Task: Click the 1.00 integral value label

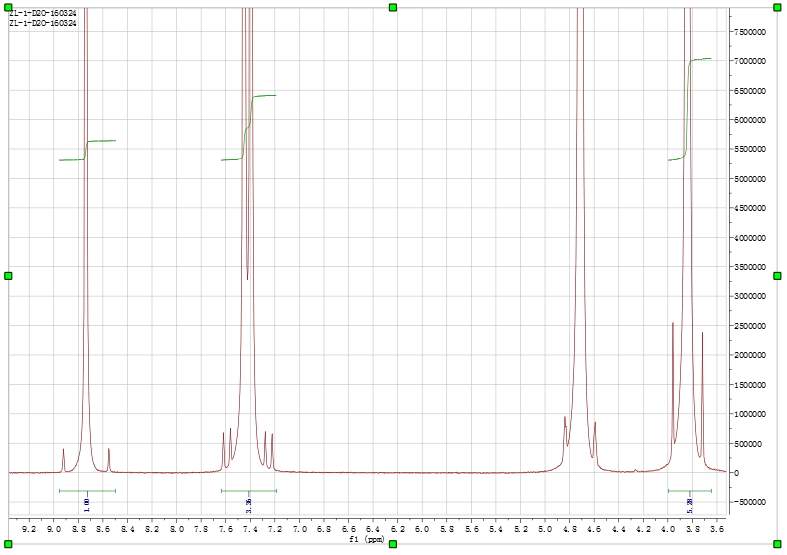Action: (x=87, y=504)
